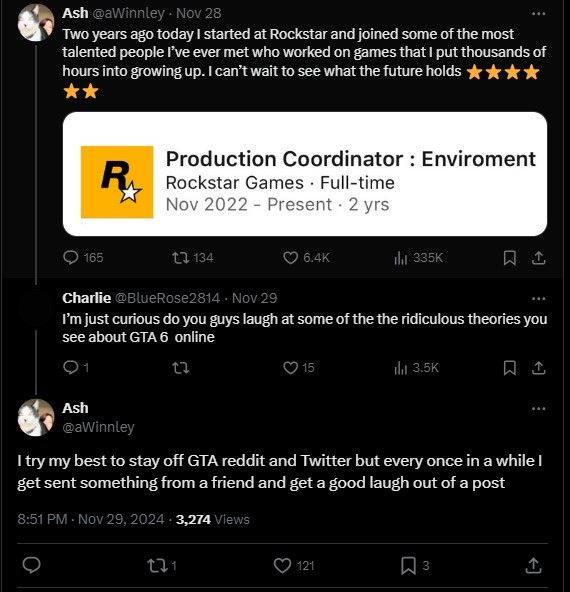Open Ash's avatar on the top tweet
The height and width of the screenshot is (592, 570).
point(36,23)
